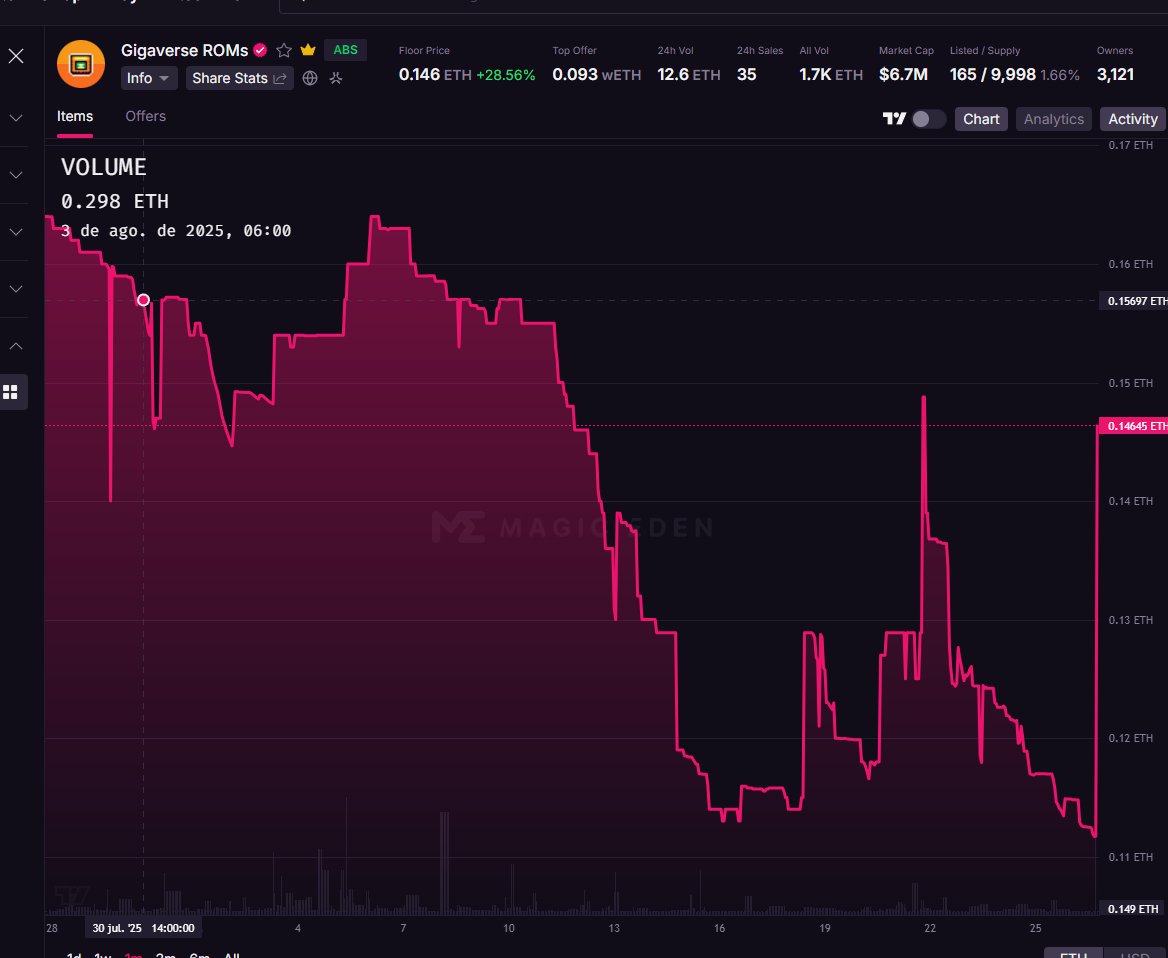1168x958 pixels.
Task: Favorite the collection with the star icon
Action: [284, 50]
